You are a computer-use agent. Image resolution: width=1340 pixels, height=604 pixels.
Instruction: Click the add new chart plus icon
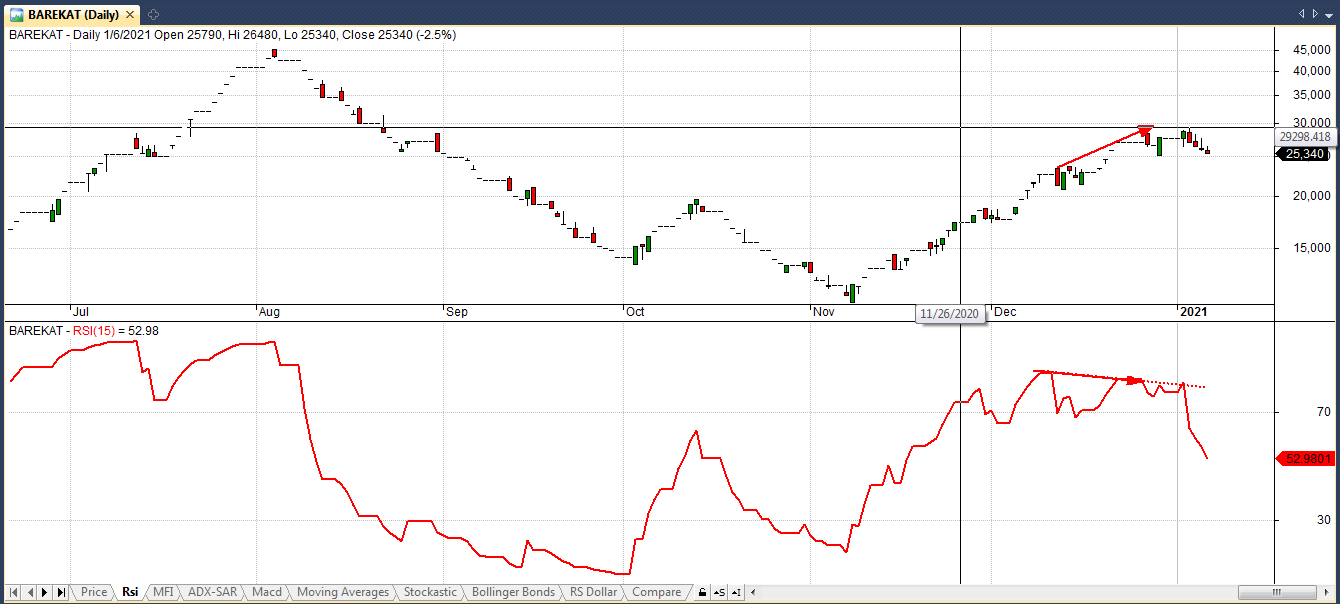(x=152, y=15)
